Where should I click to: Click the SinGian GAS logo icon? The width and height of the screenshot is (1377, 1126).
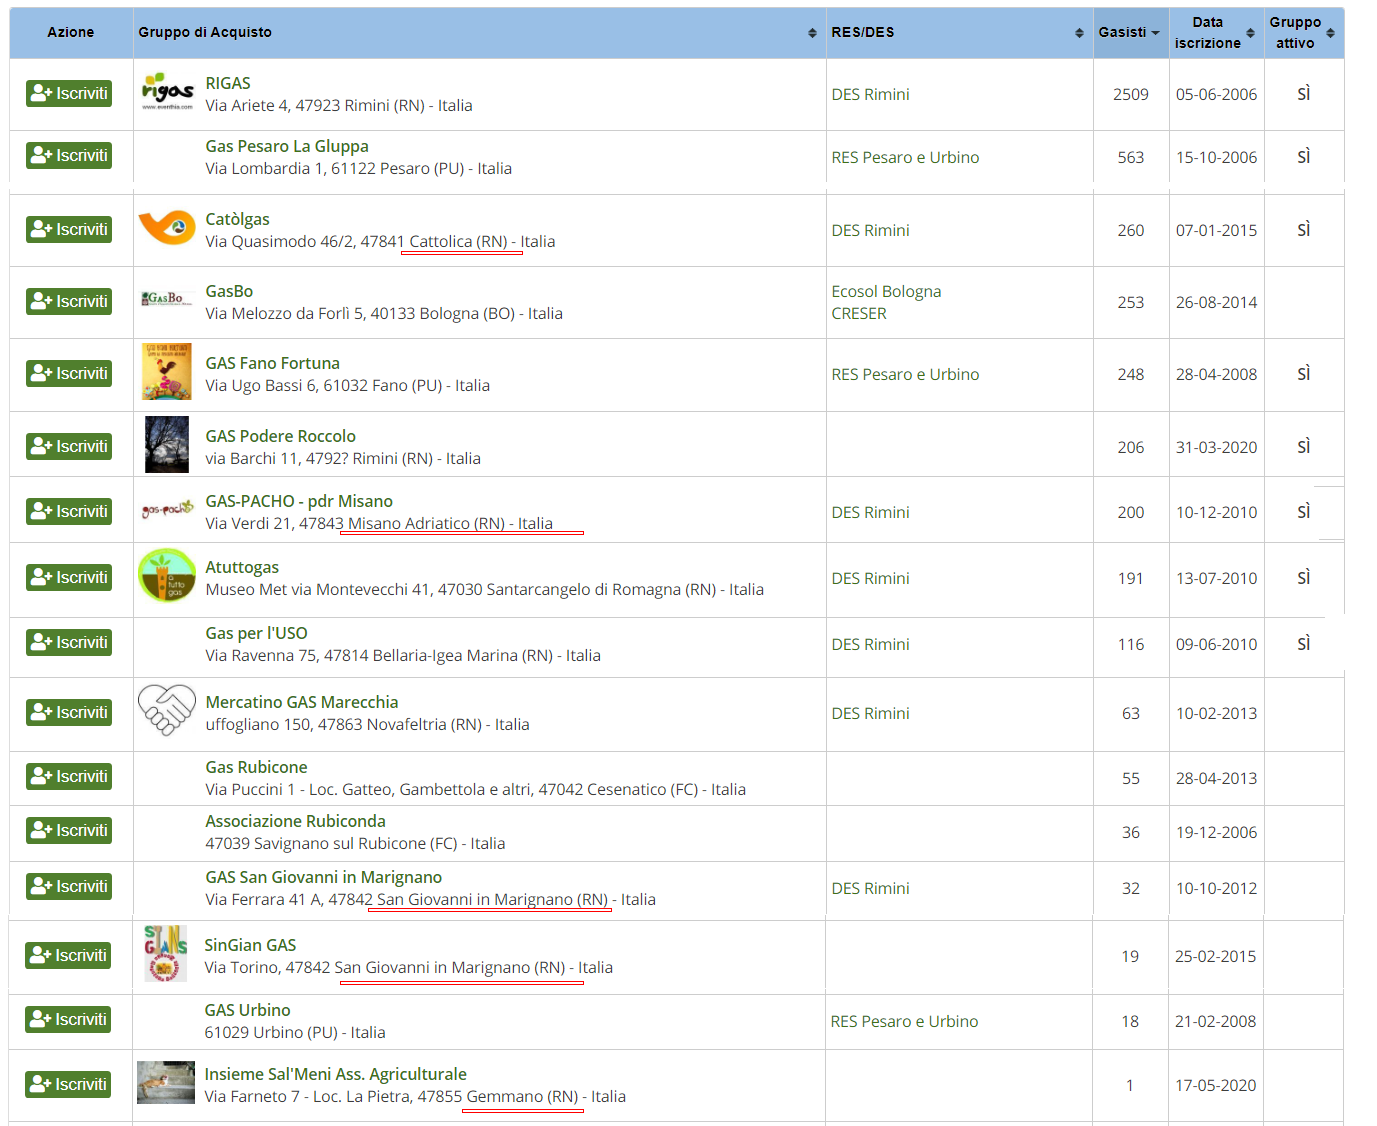click(x=166, y=954)
